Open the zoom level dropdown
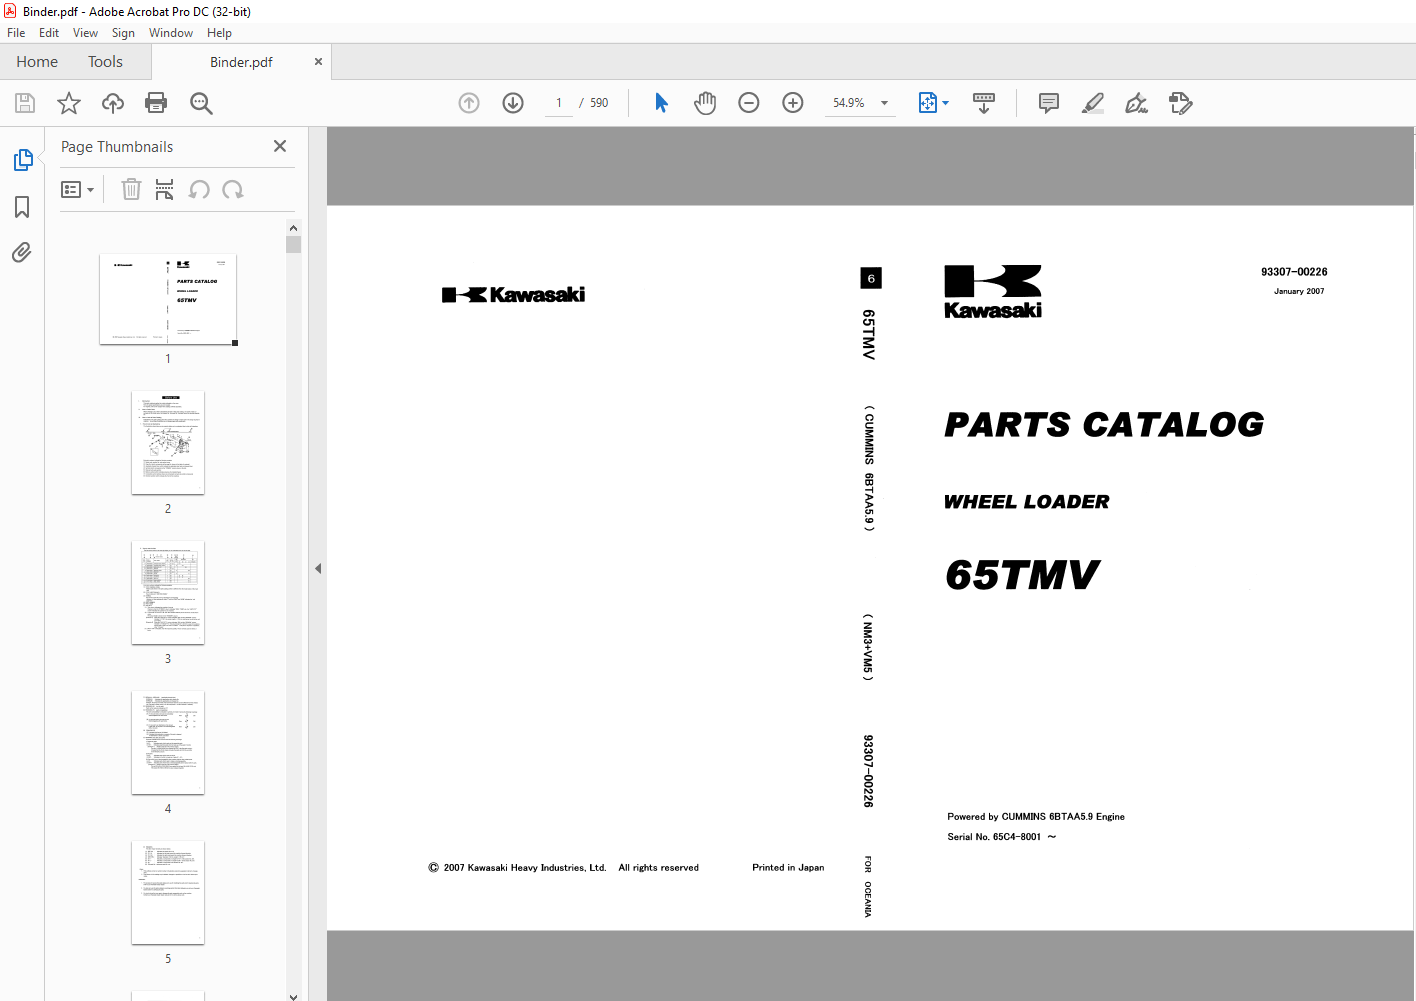The image size is (1416, 1001). (884, 103)
